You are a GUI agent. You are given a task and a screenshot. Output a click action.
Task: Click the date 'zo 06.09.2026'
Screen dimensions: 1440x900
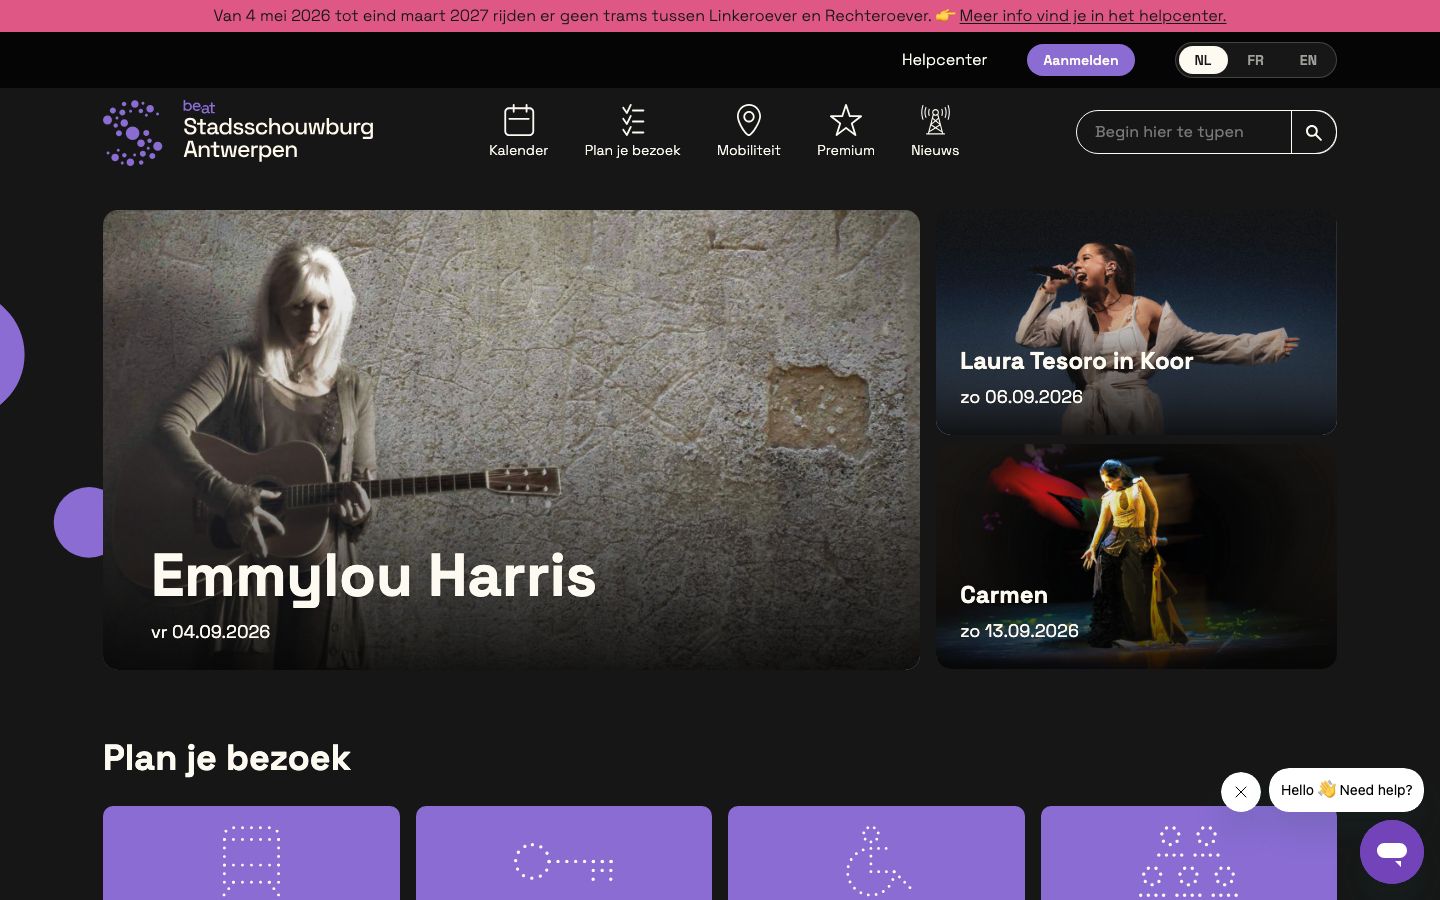(x=1021, y=397)
